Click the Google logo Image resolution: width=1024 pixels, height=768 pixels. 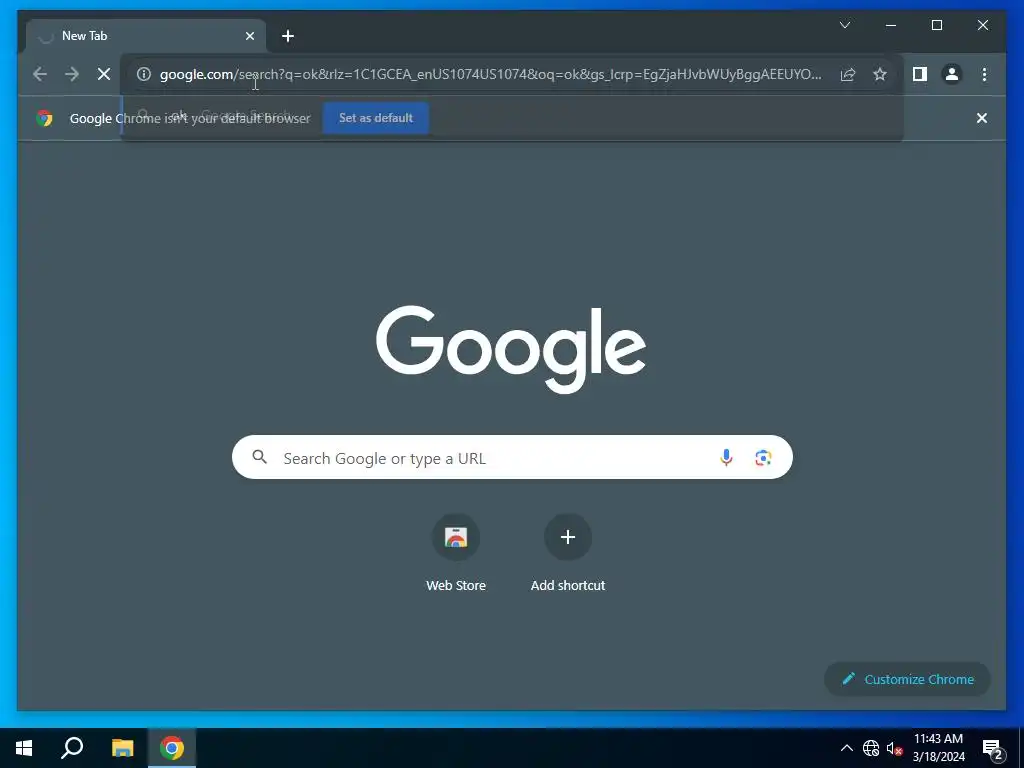(x=511, y=350)
